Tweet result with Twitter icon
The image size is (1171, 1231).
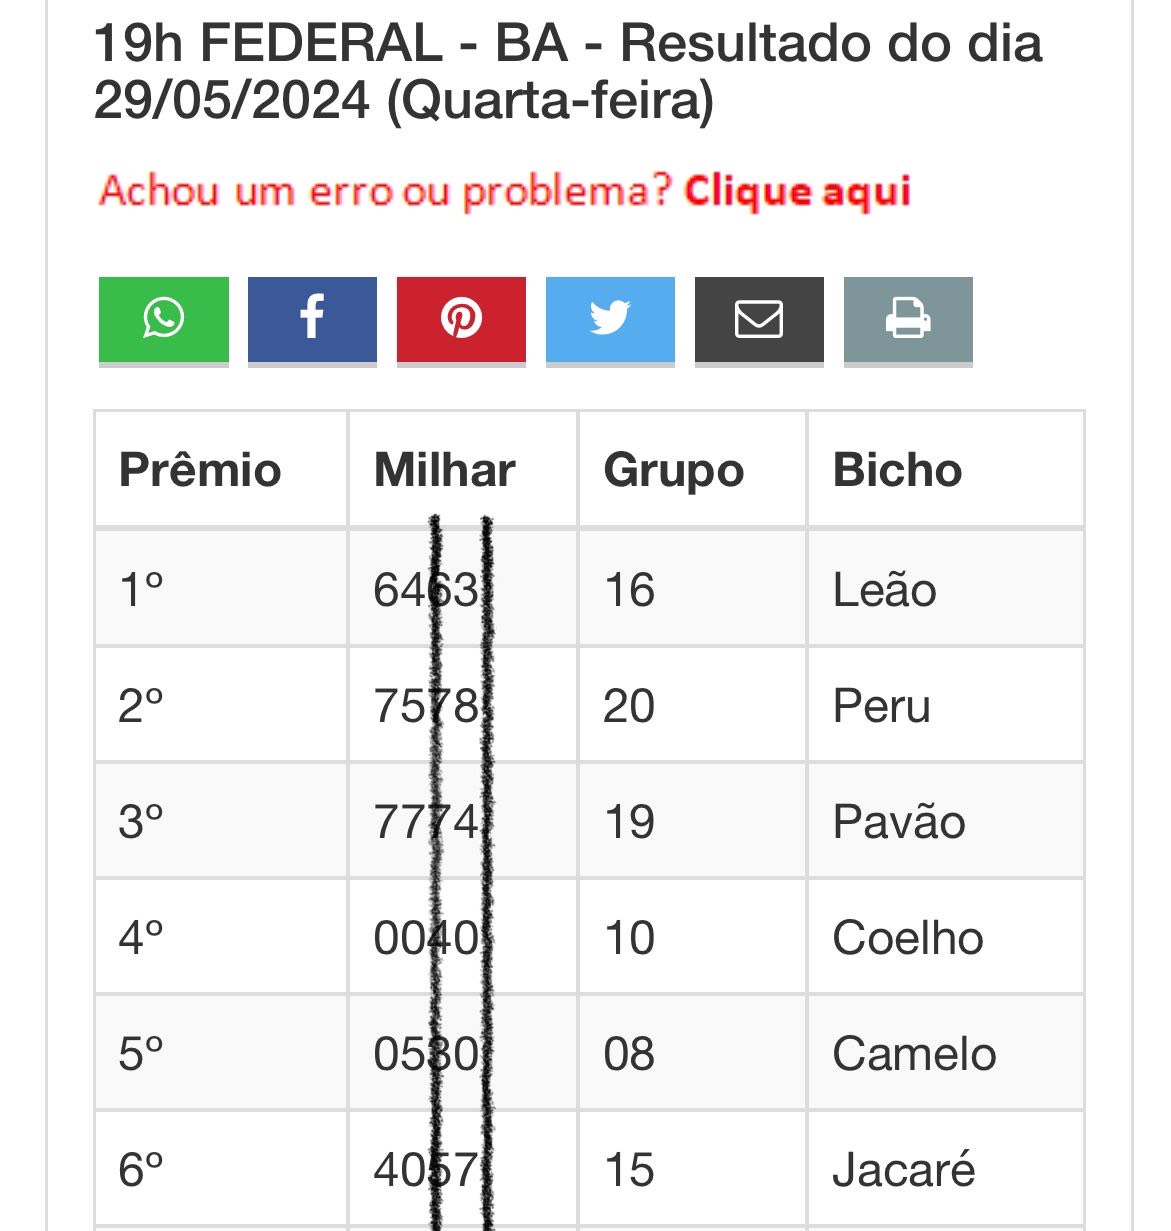(610, 319)
